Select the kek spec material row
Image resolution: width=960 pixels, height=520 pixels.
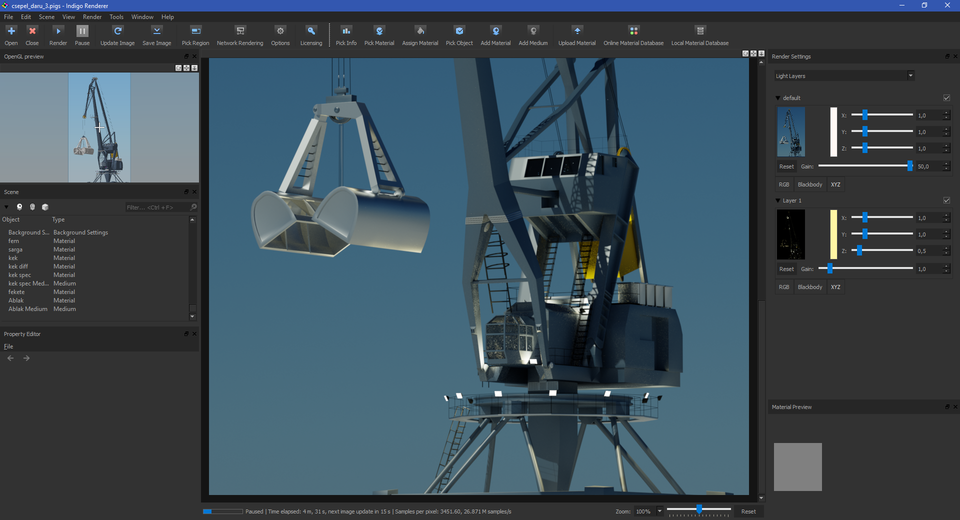click(x=20, y=275)
